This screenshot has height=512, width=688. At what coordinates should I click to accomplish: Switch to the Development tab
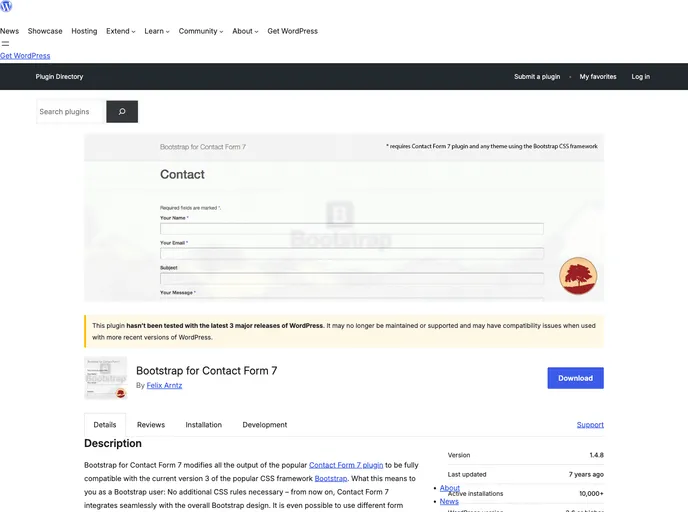(265, 425)
